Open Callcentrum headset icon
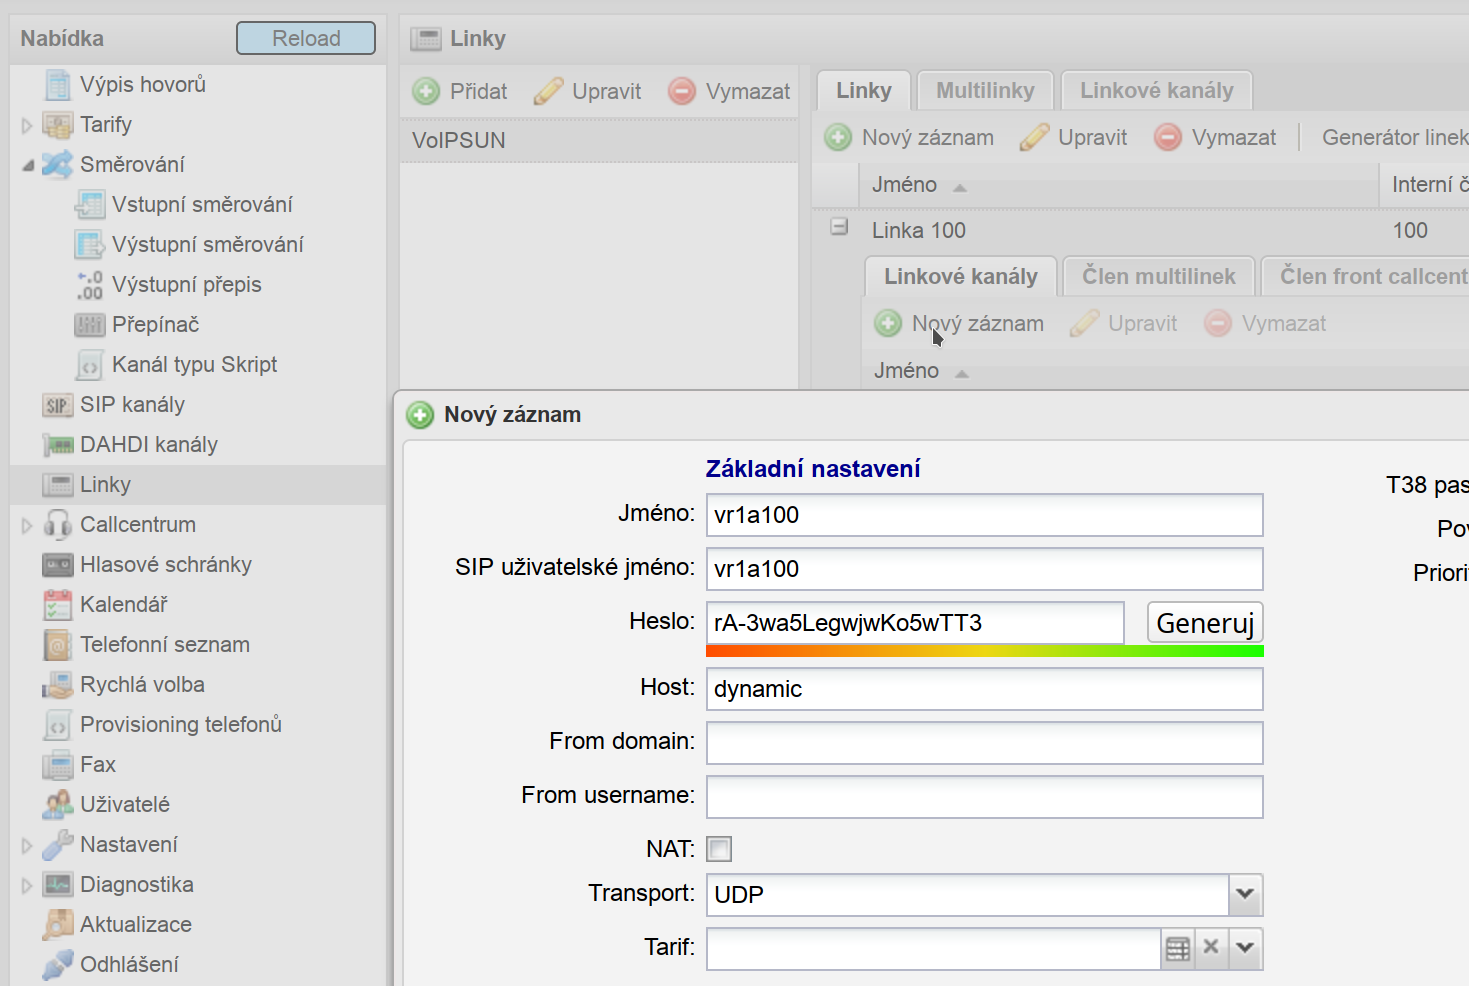1469x986 pixels. pyautogui.click(x=58, y=525)
